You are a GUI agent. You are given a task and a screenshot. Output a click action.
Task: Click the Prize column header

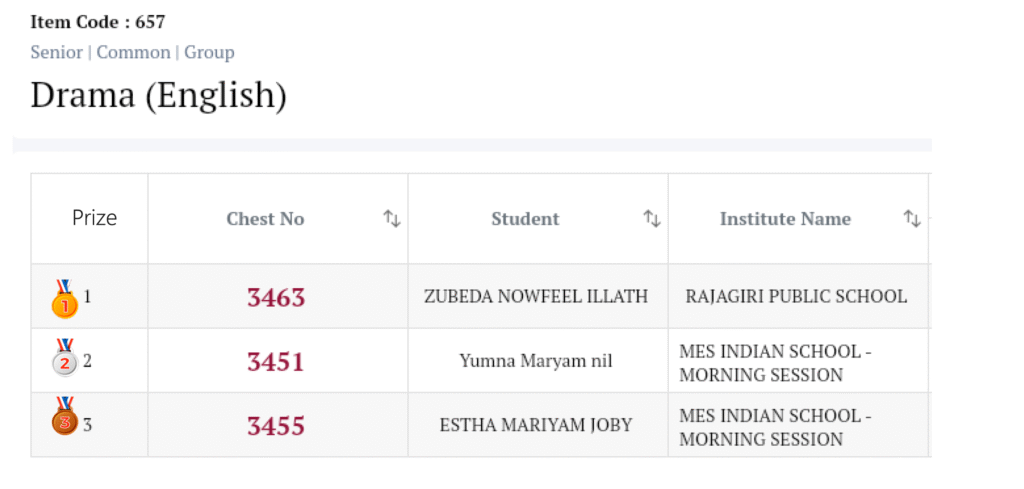(x=94, y=218)
